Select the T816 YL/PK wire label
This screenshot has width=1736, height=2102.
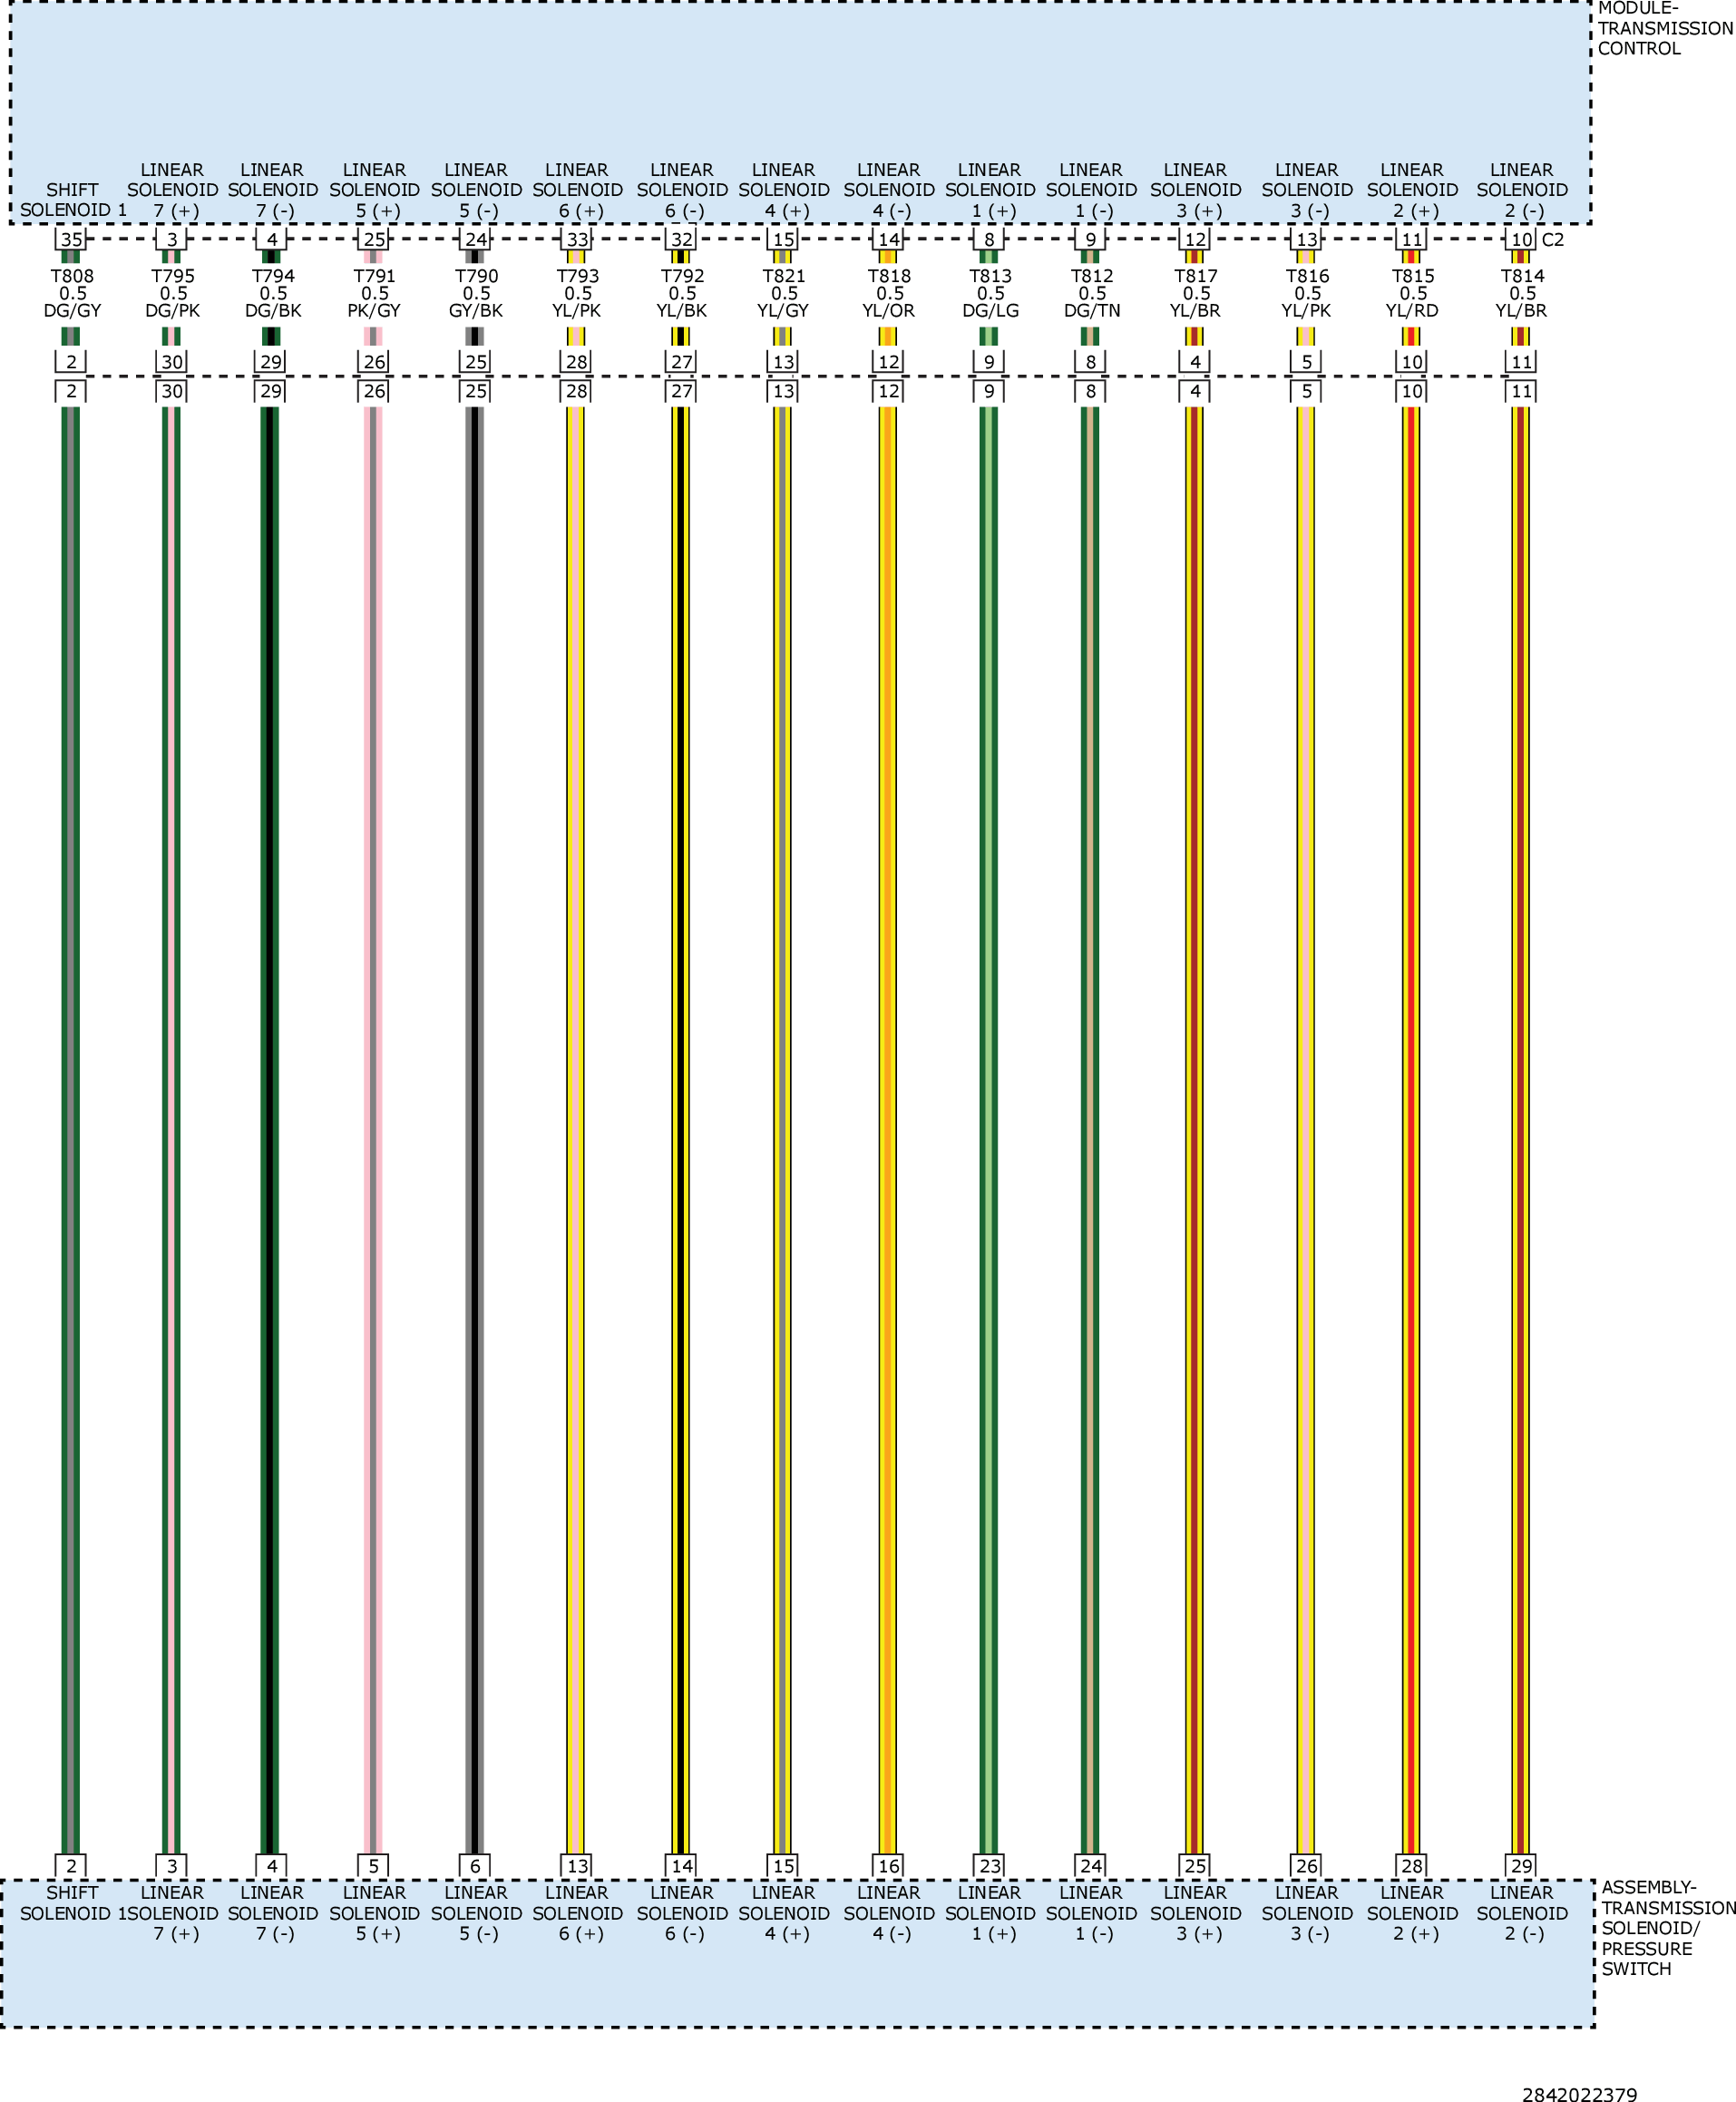1307,293
